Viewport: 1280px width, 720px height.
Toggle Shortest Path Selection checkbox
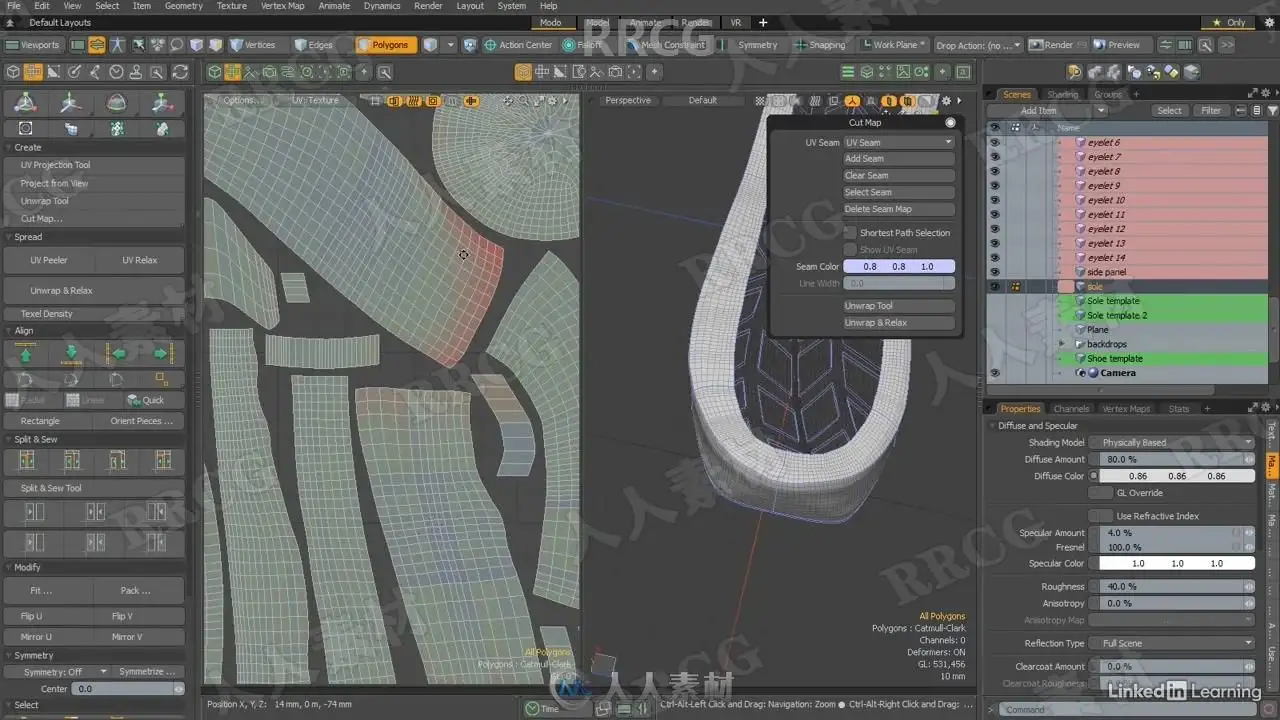(850, 233)
